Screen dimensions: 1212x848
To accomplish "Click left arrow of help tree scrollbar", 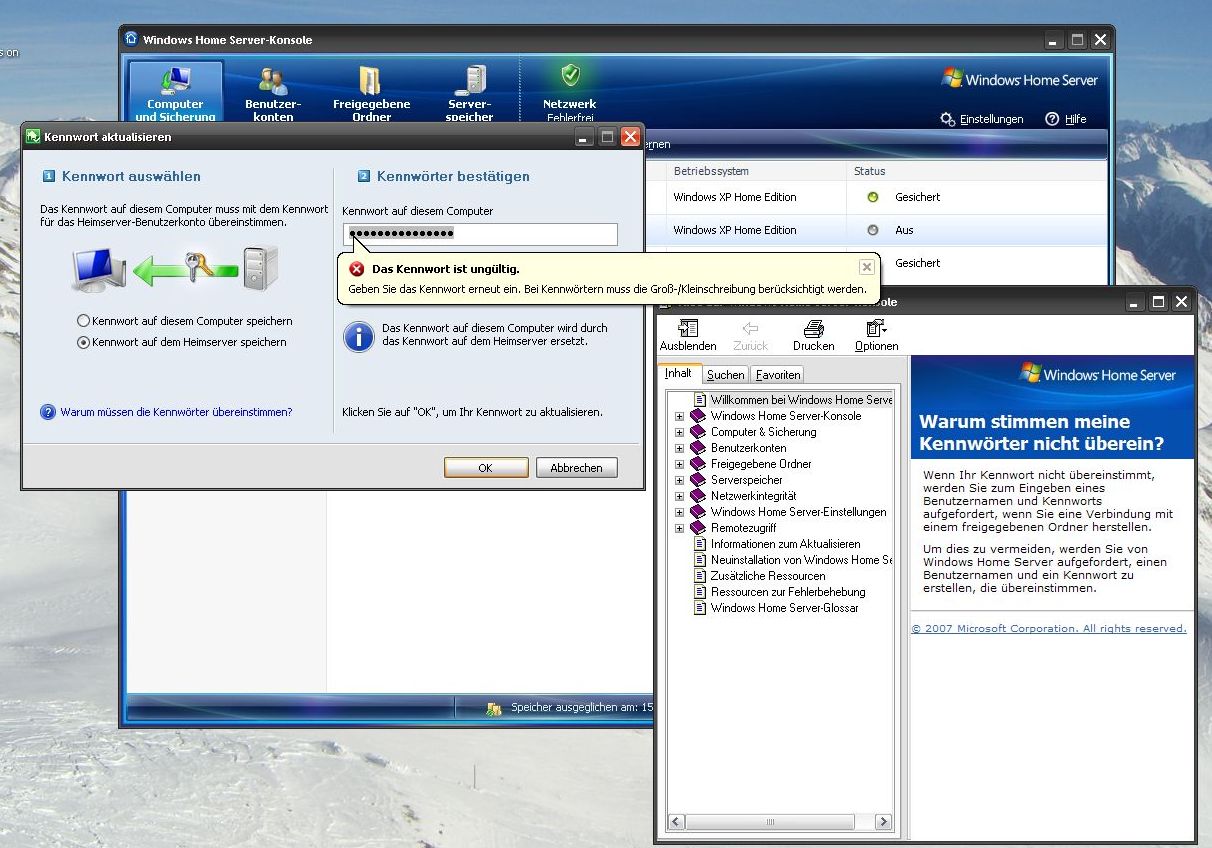I will click(x=676, y=822).
